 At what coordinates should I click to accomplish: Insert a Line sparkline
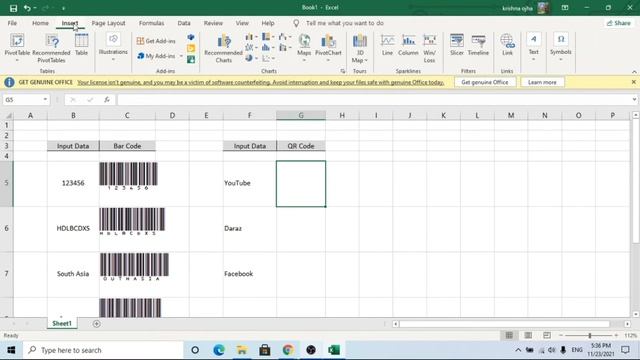[387, 45]
